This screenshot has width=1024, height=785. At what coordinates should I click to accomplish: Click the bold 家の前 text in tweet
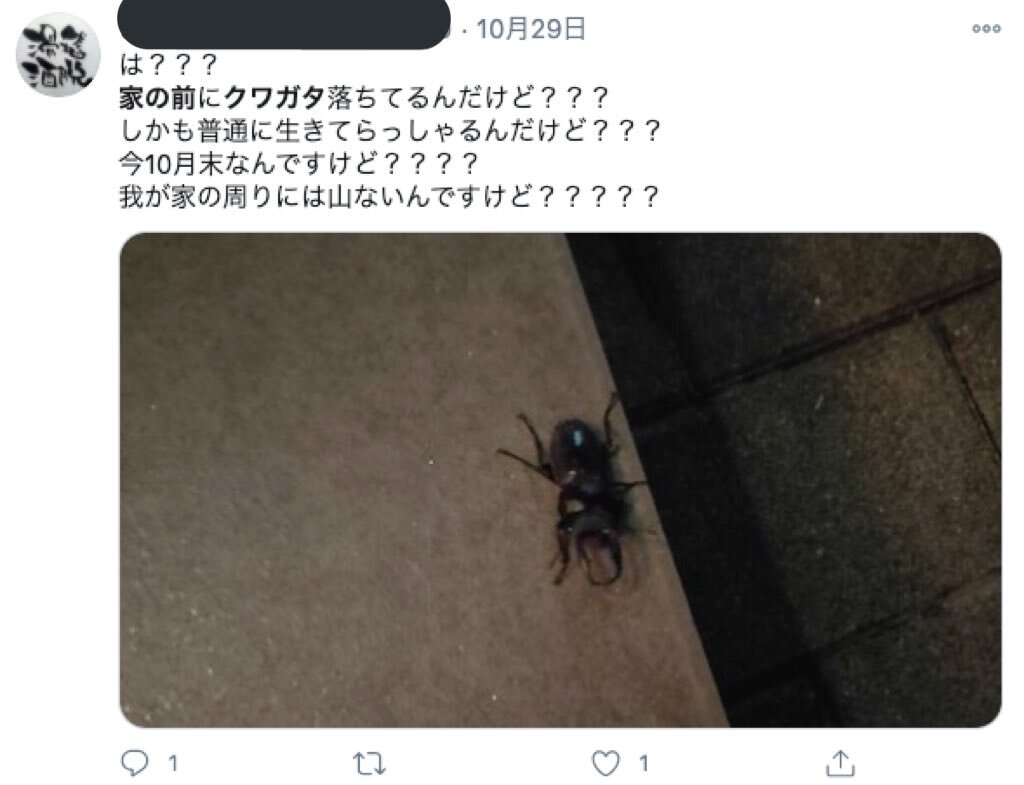[158, 98]
